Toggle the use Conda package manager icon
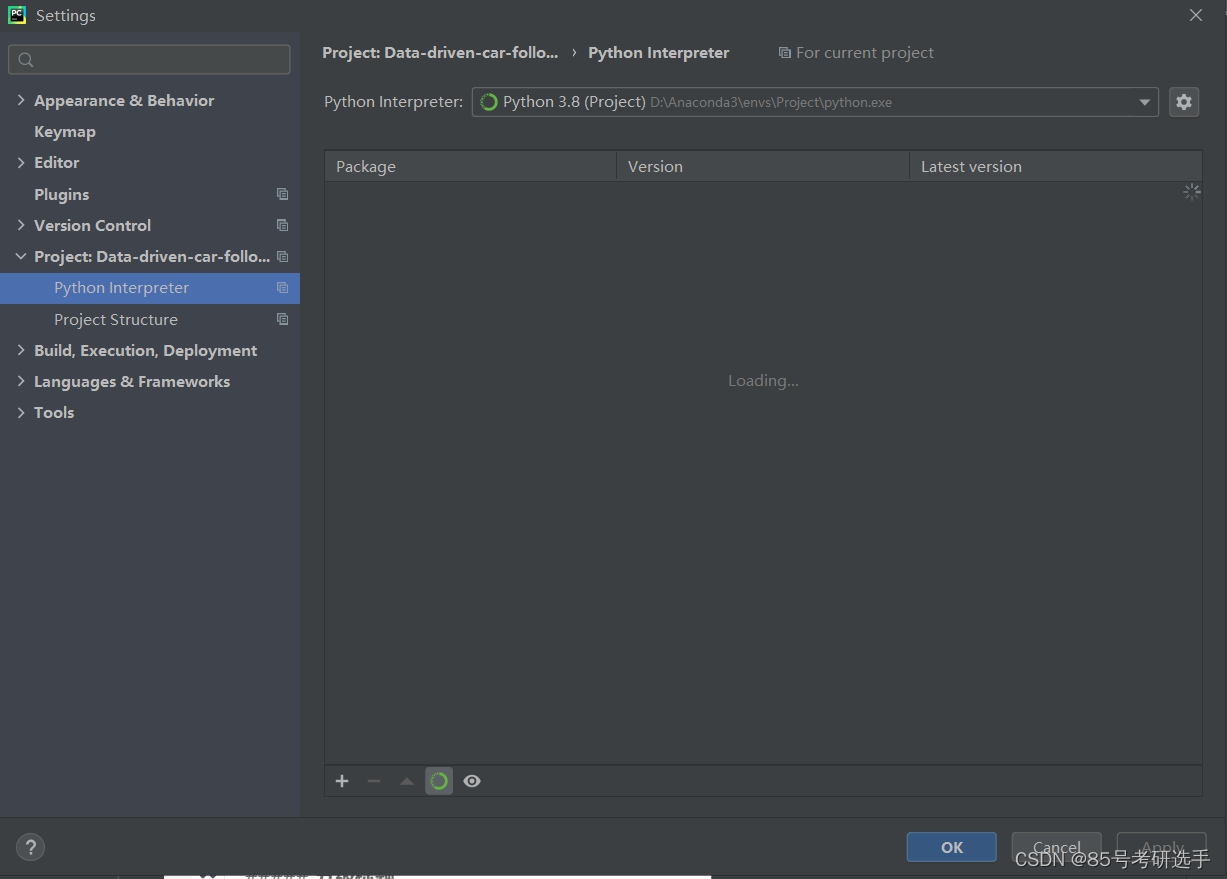Image resolution: width=1227 pixels, height=879 pixels. pos(439,781)
